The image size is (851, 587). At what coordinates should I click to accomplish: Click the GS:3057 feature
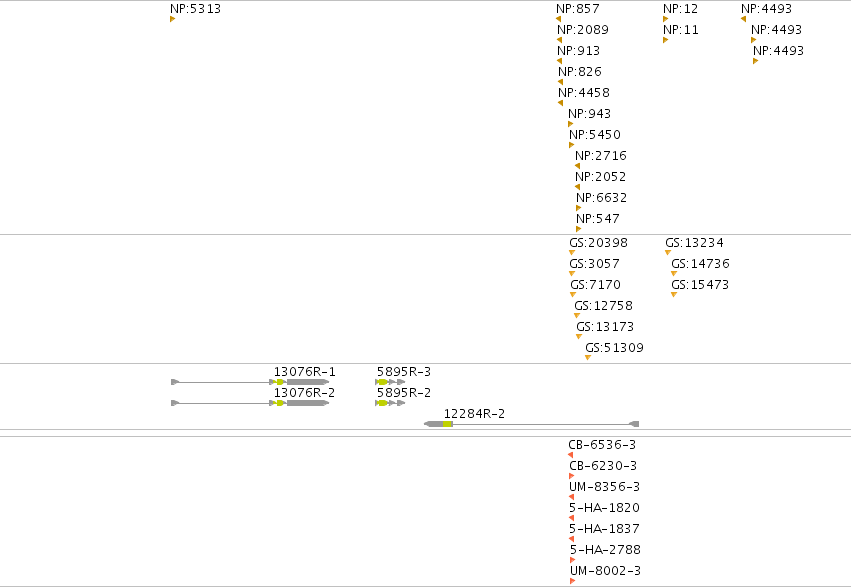(594, 264)
